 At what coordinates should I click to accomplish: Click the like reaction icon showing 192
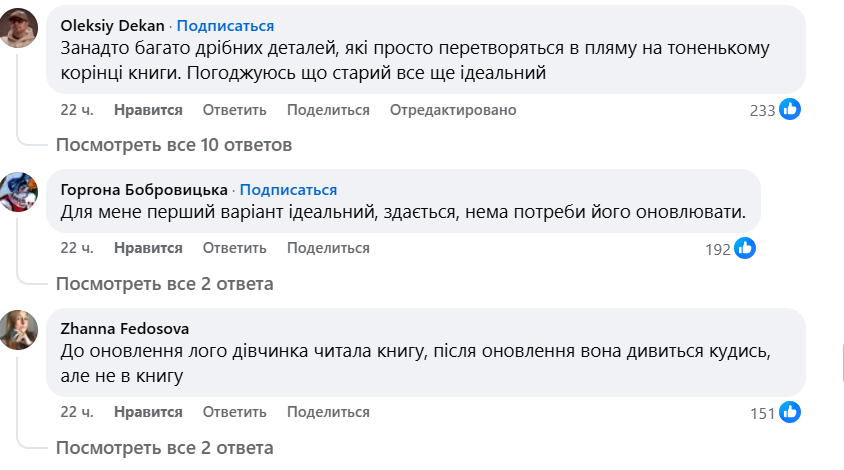[x=745, y=248]
